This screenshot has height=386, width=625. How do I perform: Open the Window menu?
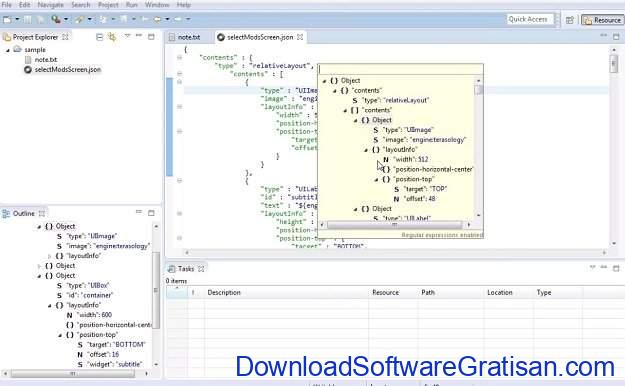tap(157, 5)
